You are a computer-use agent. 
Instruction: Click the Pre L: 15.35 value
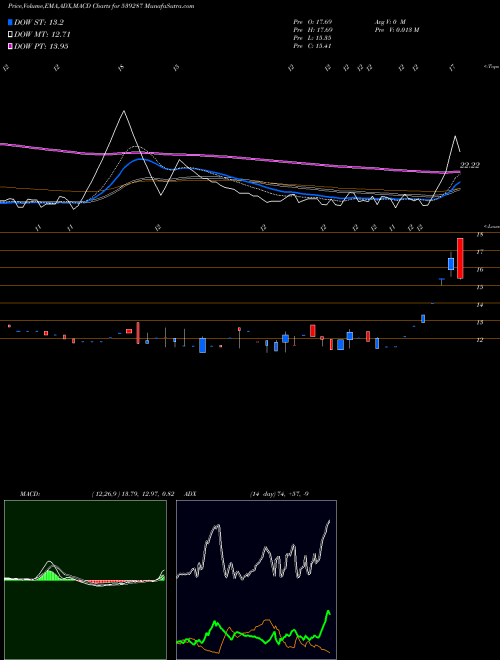click(x=313, y=38)
